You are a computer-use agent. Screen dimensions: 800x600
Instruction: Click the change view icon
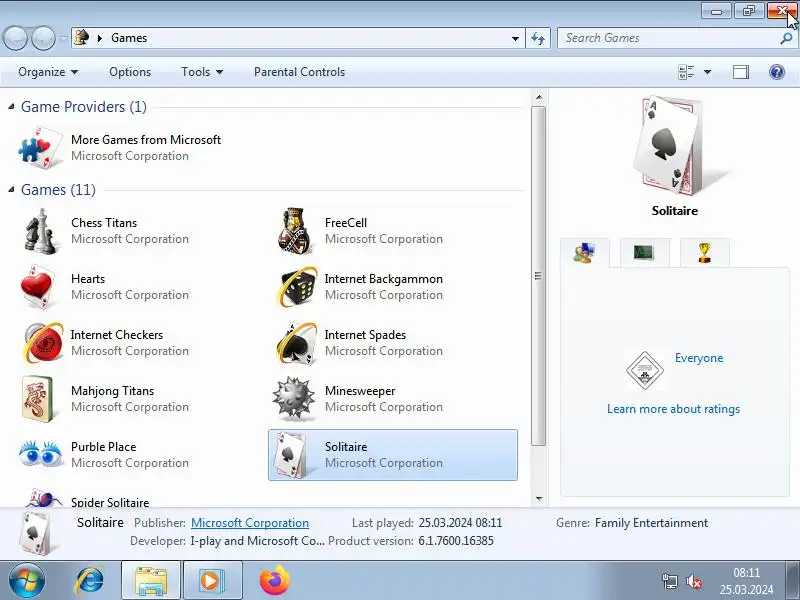[x=686, y=72]
